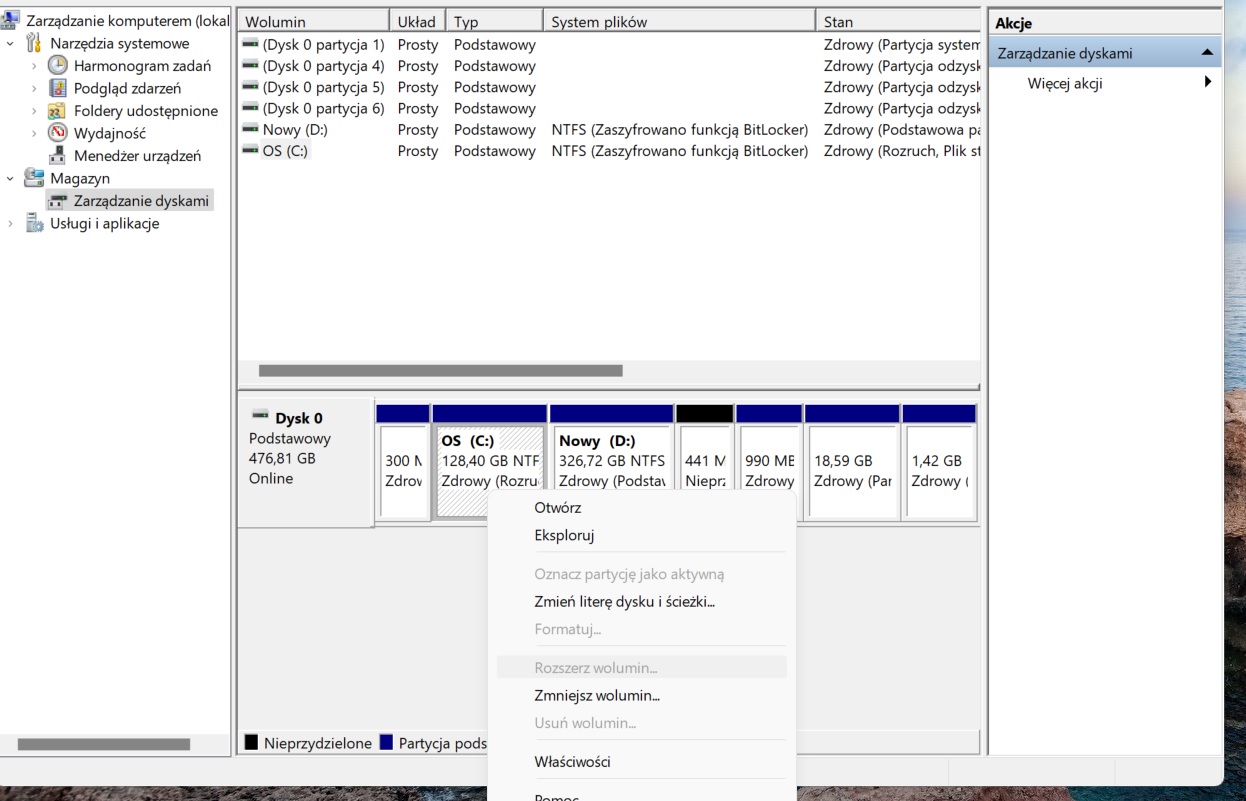Click the Foldery udostępnione folder icon
This screenshot has height=801, width=1246.
point(57,111)
